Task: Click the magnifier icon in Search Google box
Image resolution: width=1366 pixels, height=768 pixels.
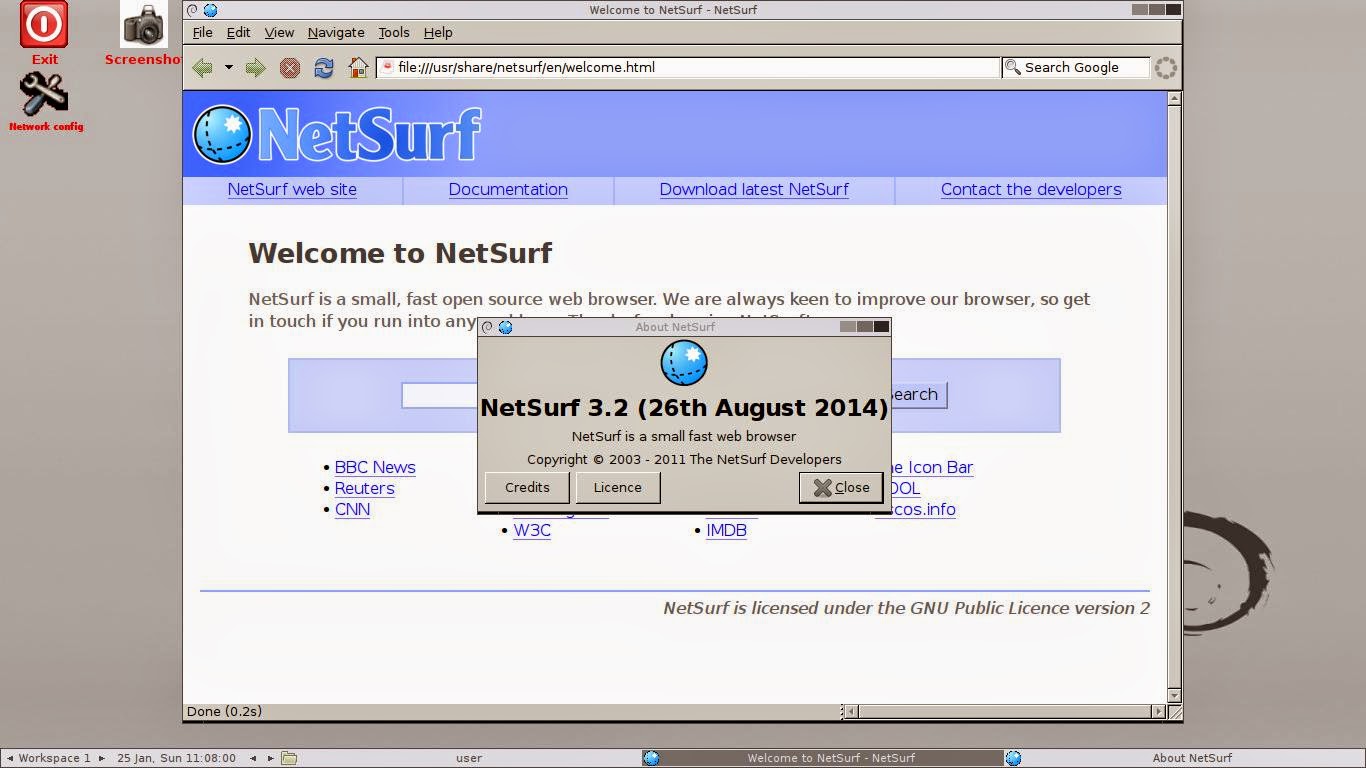Action: pyautogui.click(x=1013, y=68)
